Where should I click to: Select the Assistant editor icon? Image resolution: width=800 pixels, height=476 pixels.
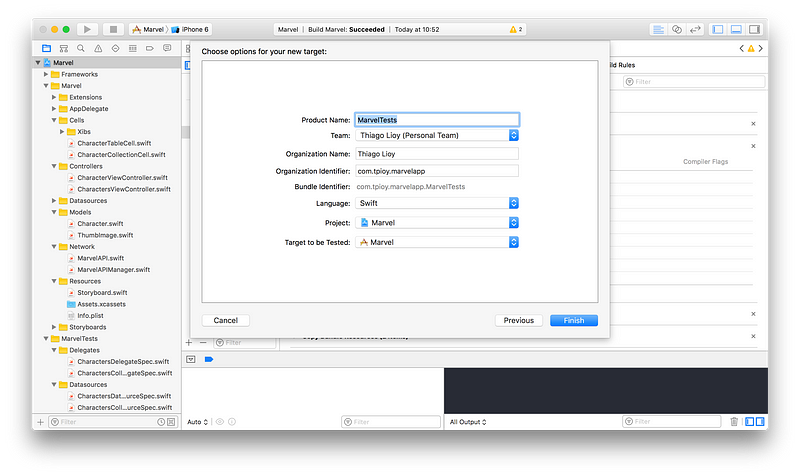point(677,29)
